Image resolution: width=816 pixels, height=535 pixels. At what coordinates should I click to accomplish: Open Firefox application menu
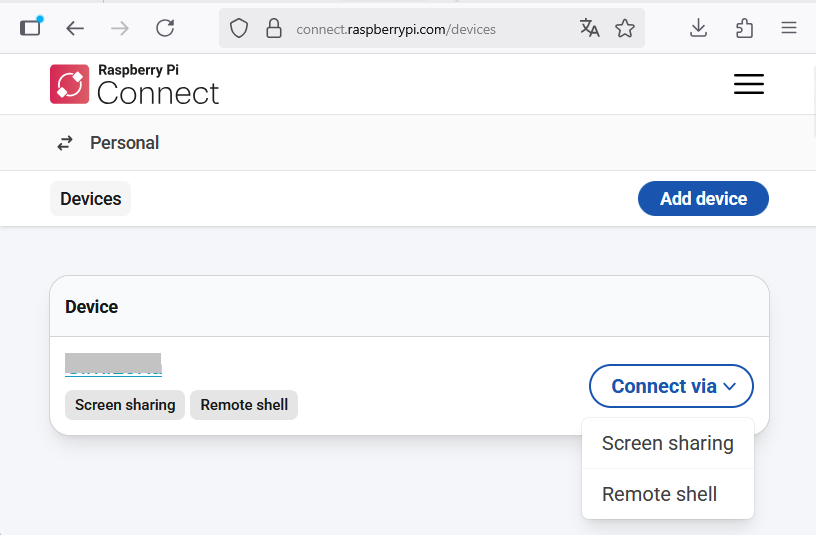tap(789, 28)
